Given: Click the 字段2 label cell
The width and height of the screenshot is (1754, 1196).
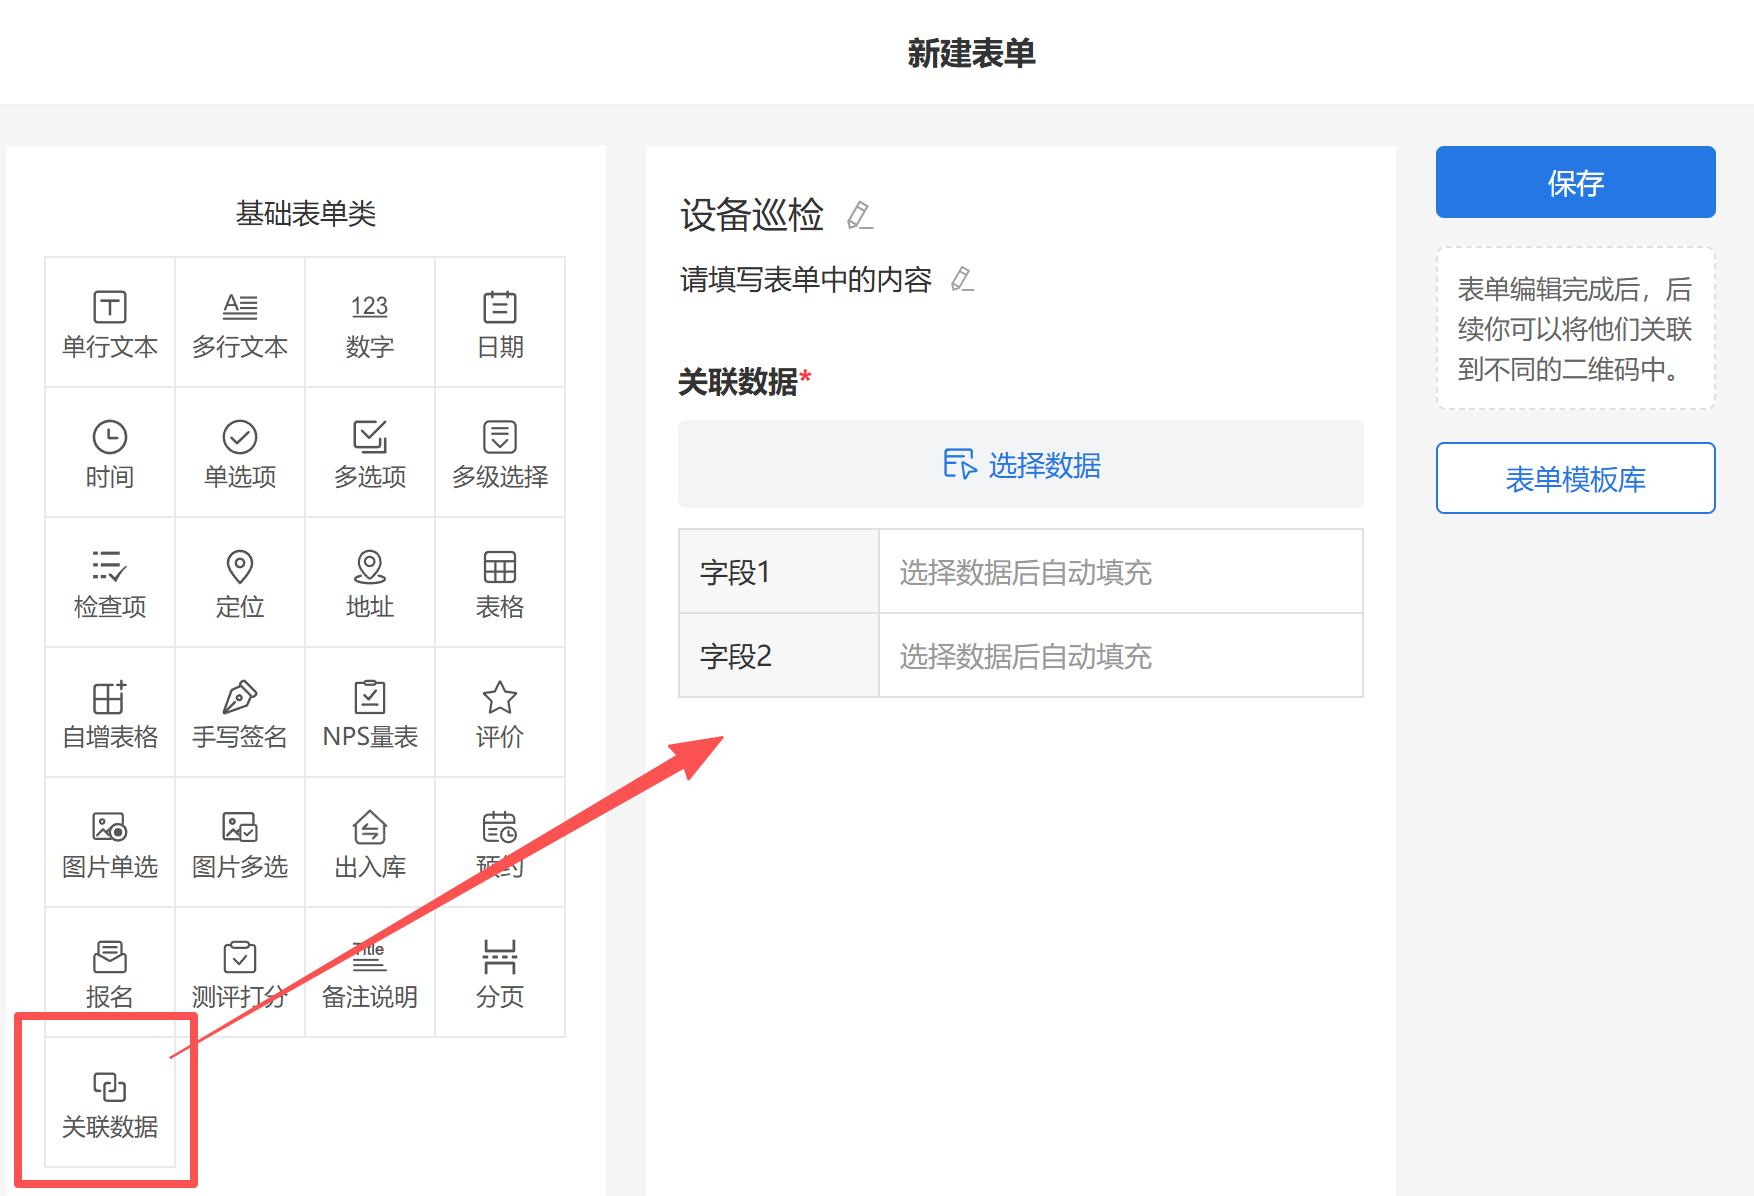Looking at the screenshot, I should 779,655.
